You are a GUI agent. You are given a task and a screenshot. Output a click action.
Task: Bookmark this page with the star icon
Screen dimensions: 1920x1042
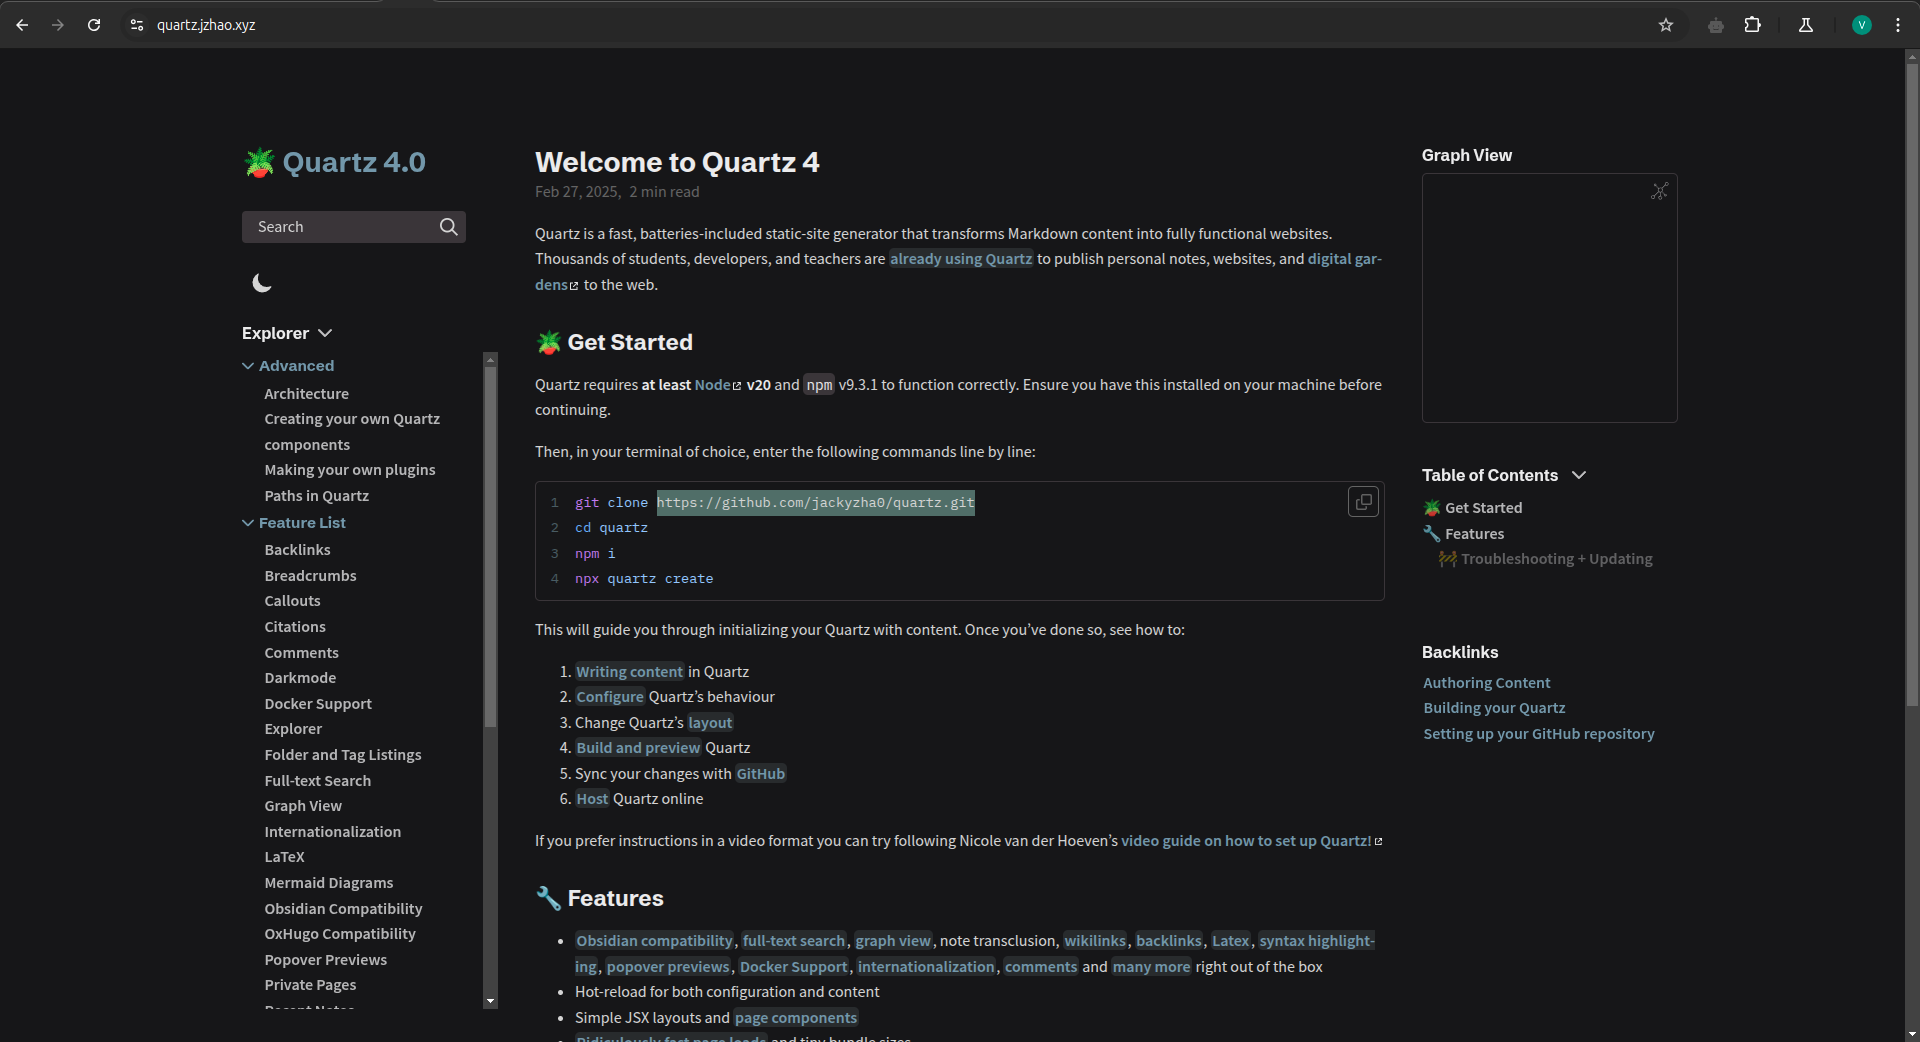coord(1666,25)
